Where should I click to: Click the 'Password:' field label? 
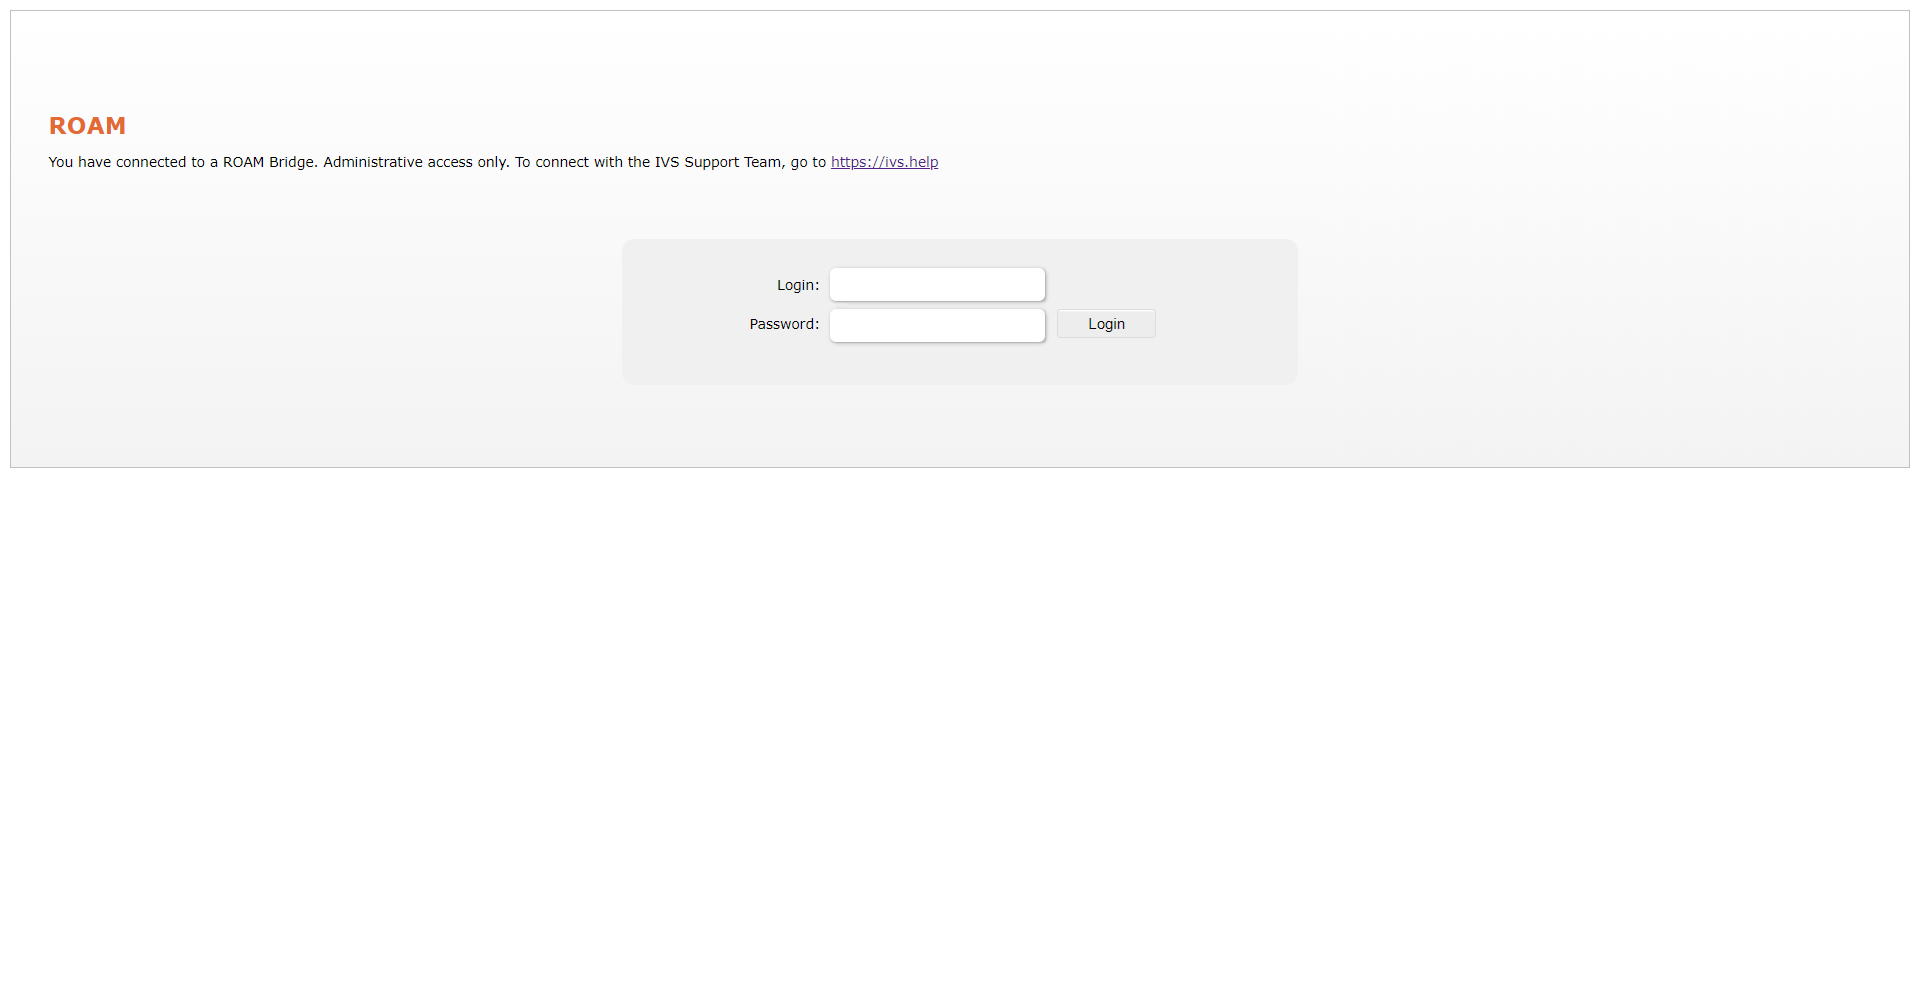[784, 324]
